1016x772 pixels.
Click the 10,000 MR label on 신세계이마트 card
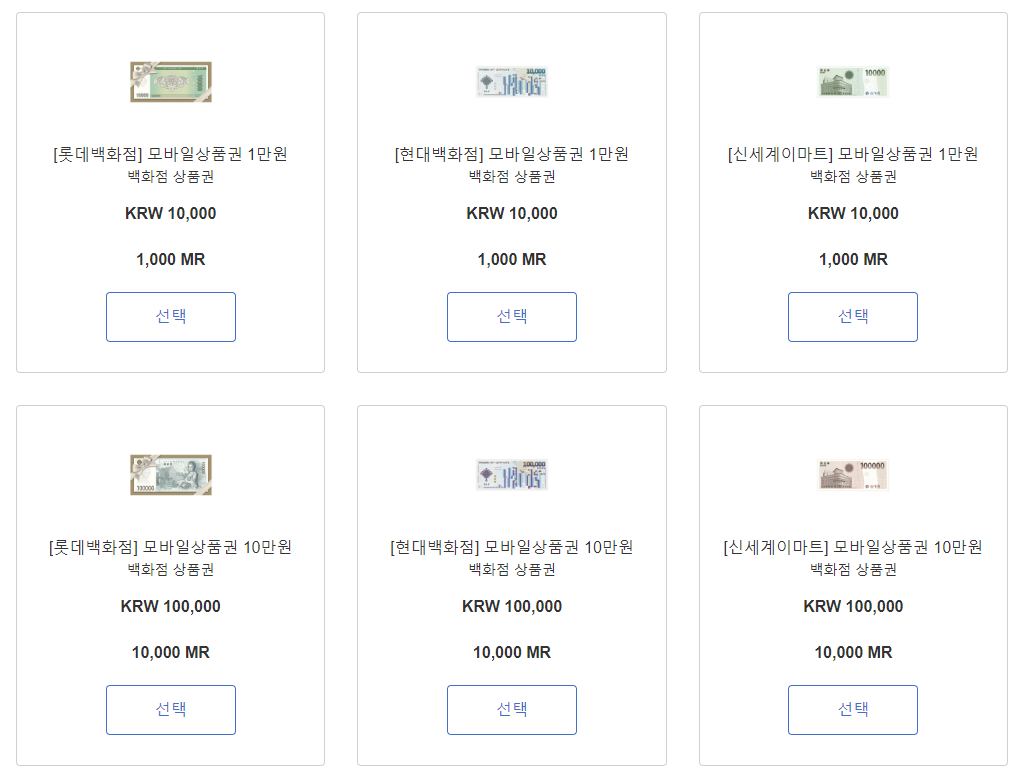click(x=852, y=651)
